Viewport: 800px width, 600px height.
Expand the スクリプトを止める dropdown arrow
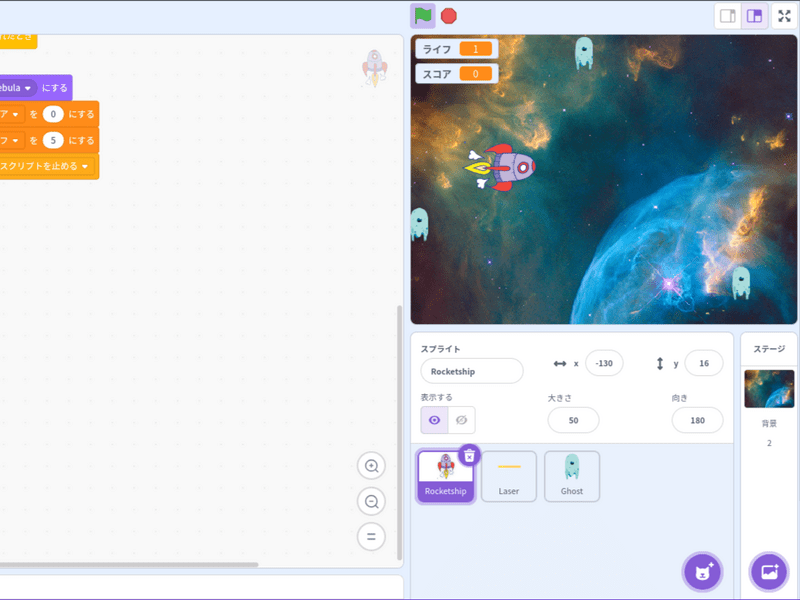(85, 166)
